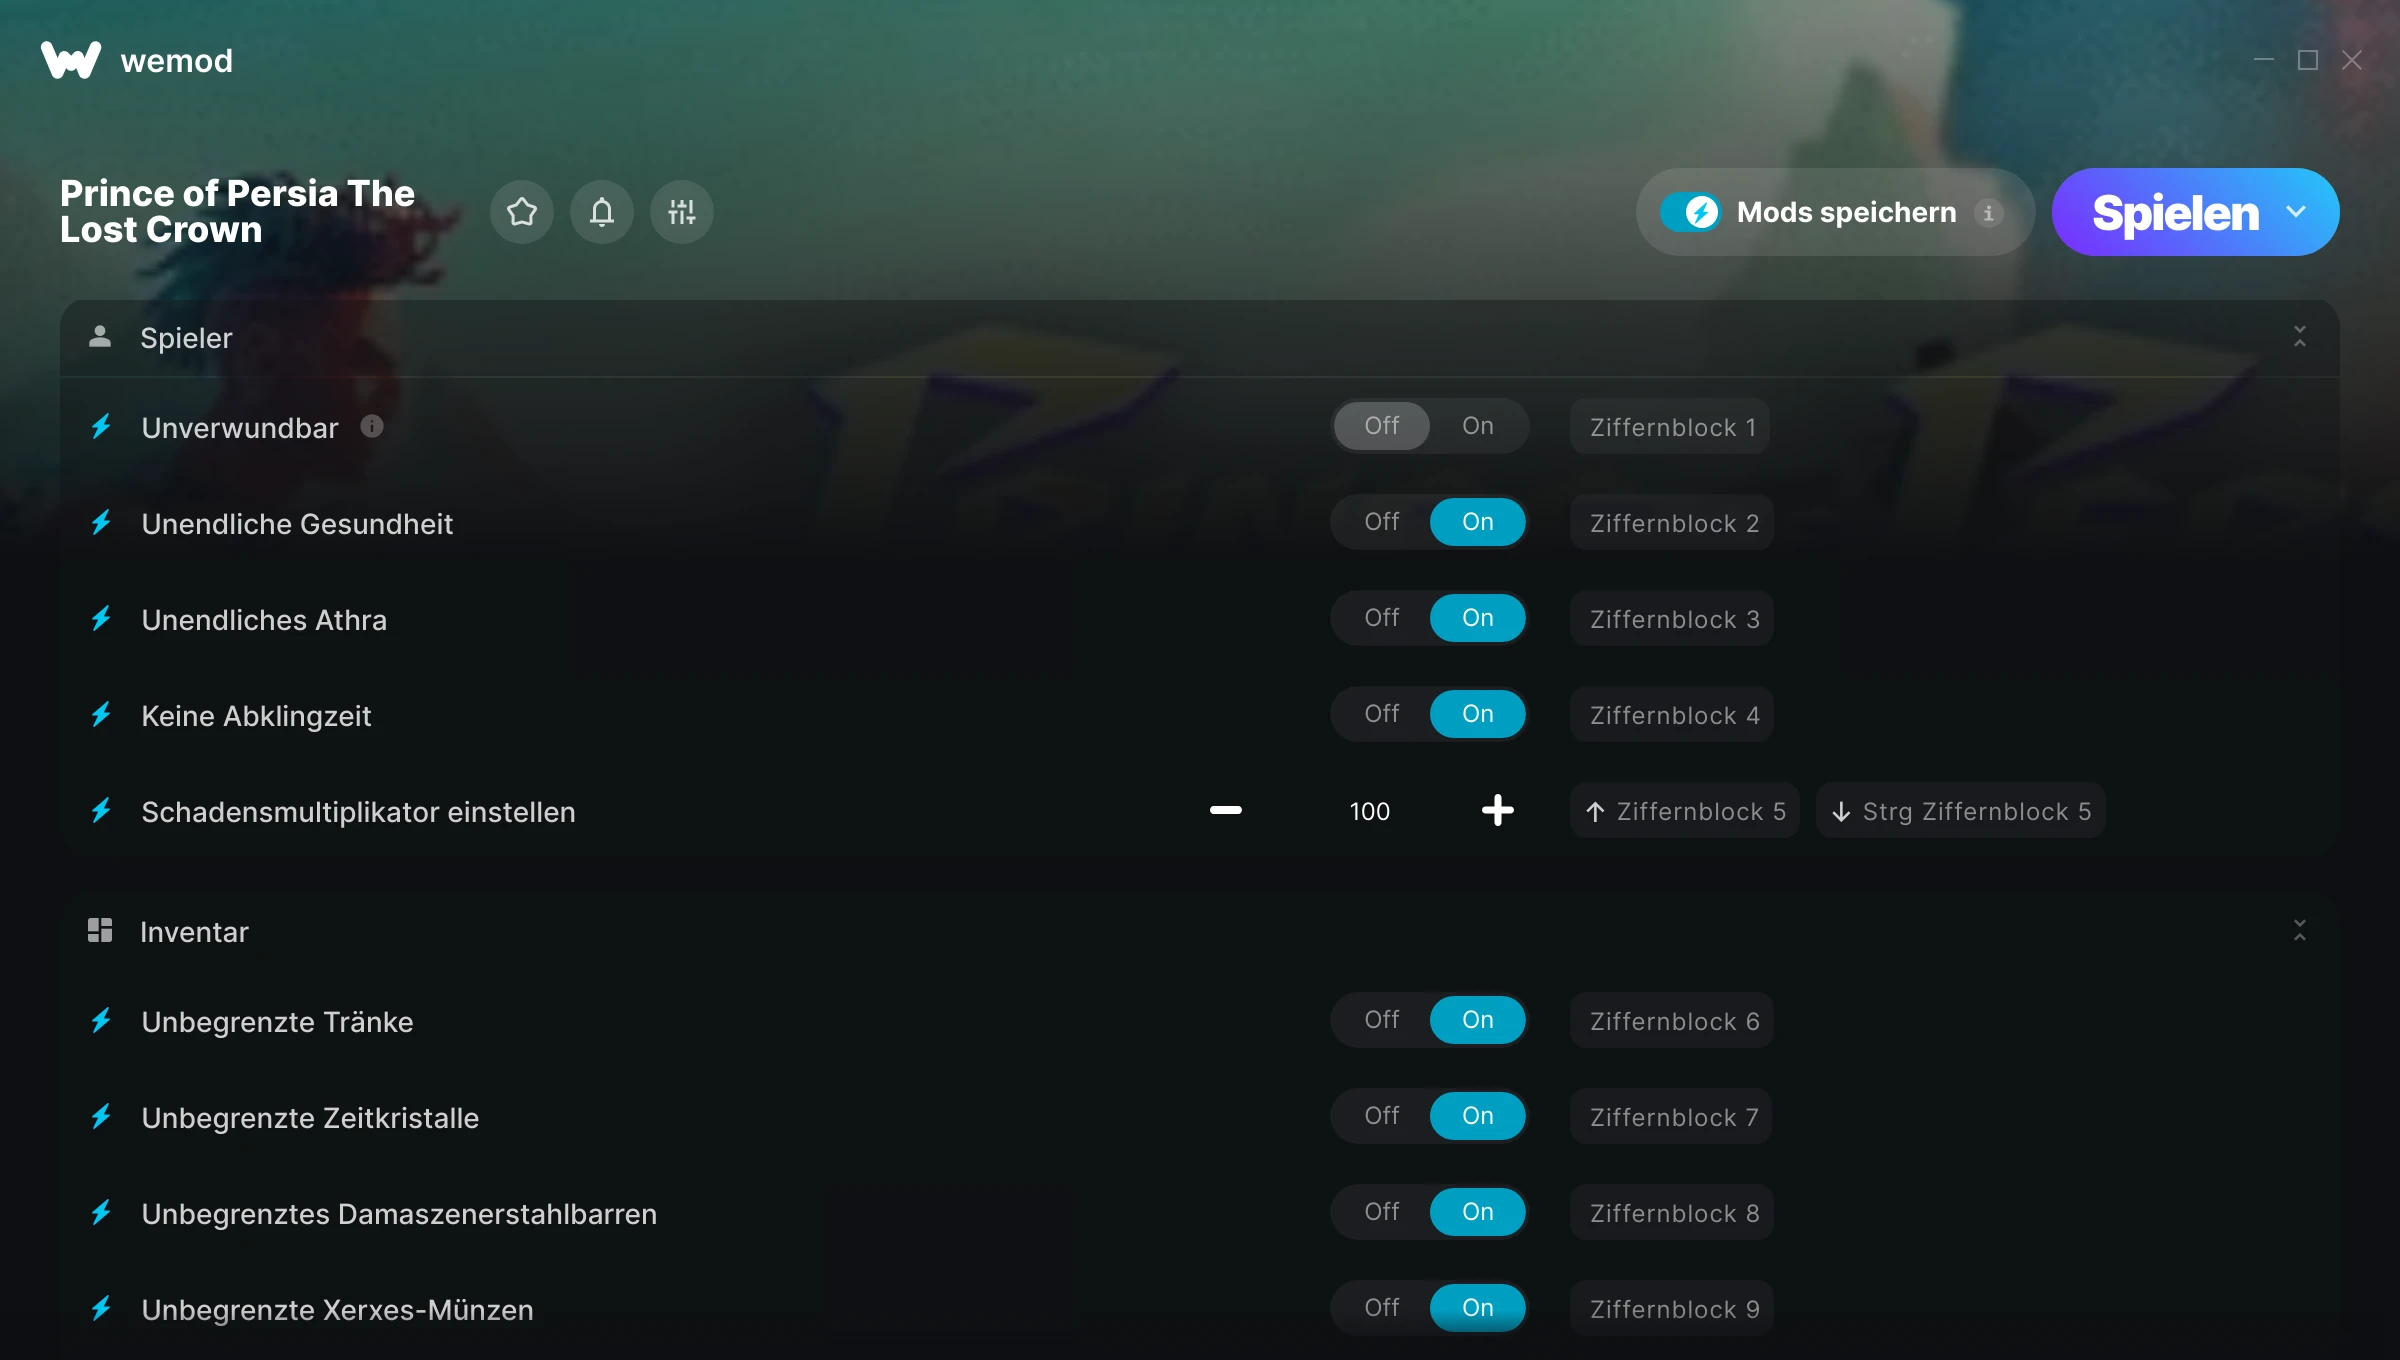Open the mod settings sliders icon
Image resolution: width=2400 pixels, height=1360 pixels.
point(682,212)
